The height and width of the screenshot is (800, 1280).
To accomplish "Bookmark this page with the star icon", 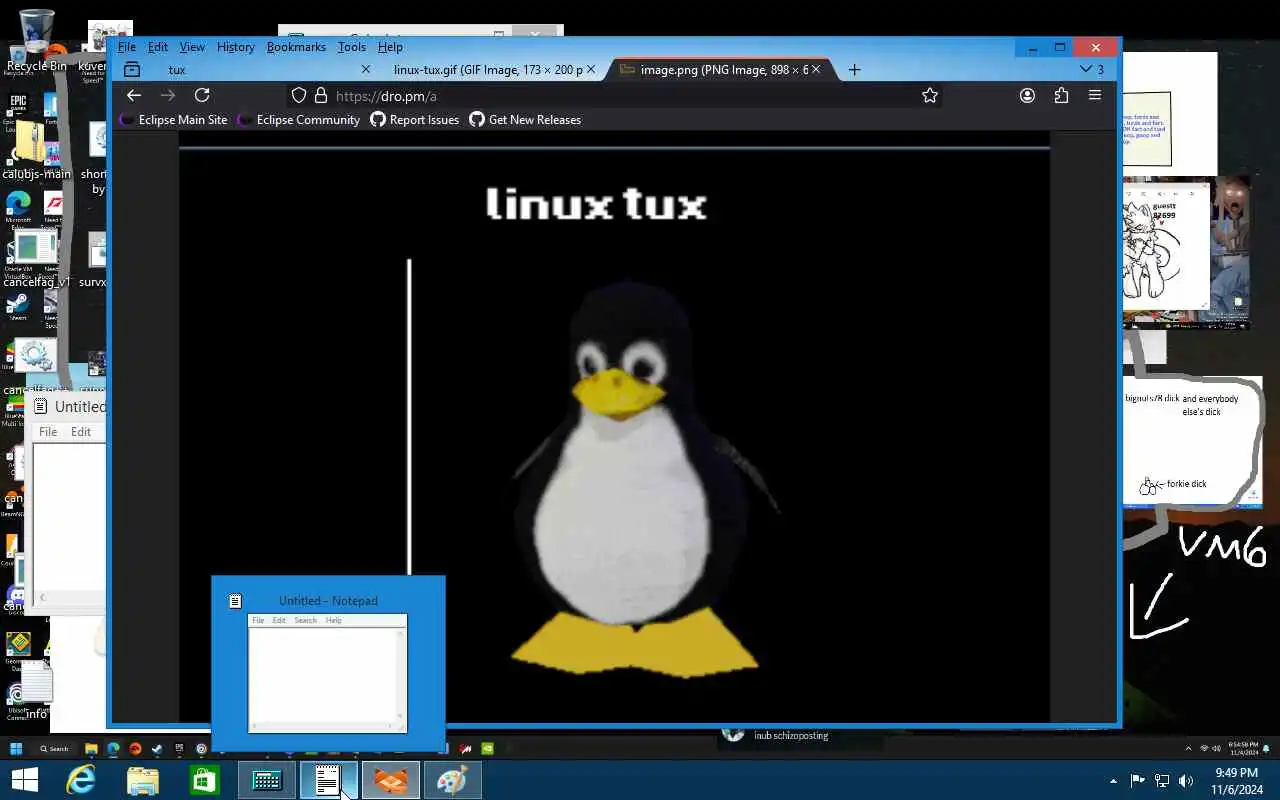I will pos(930,95).
